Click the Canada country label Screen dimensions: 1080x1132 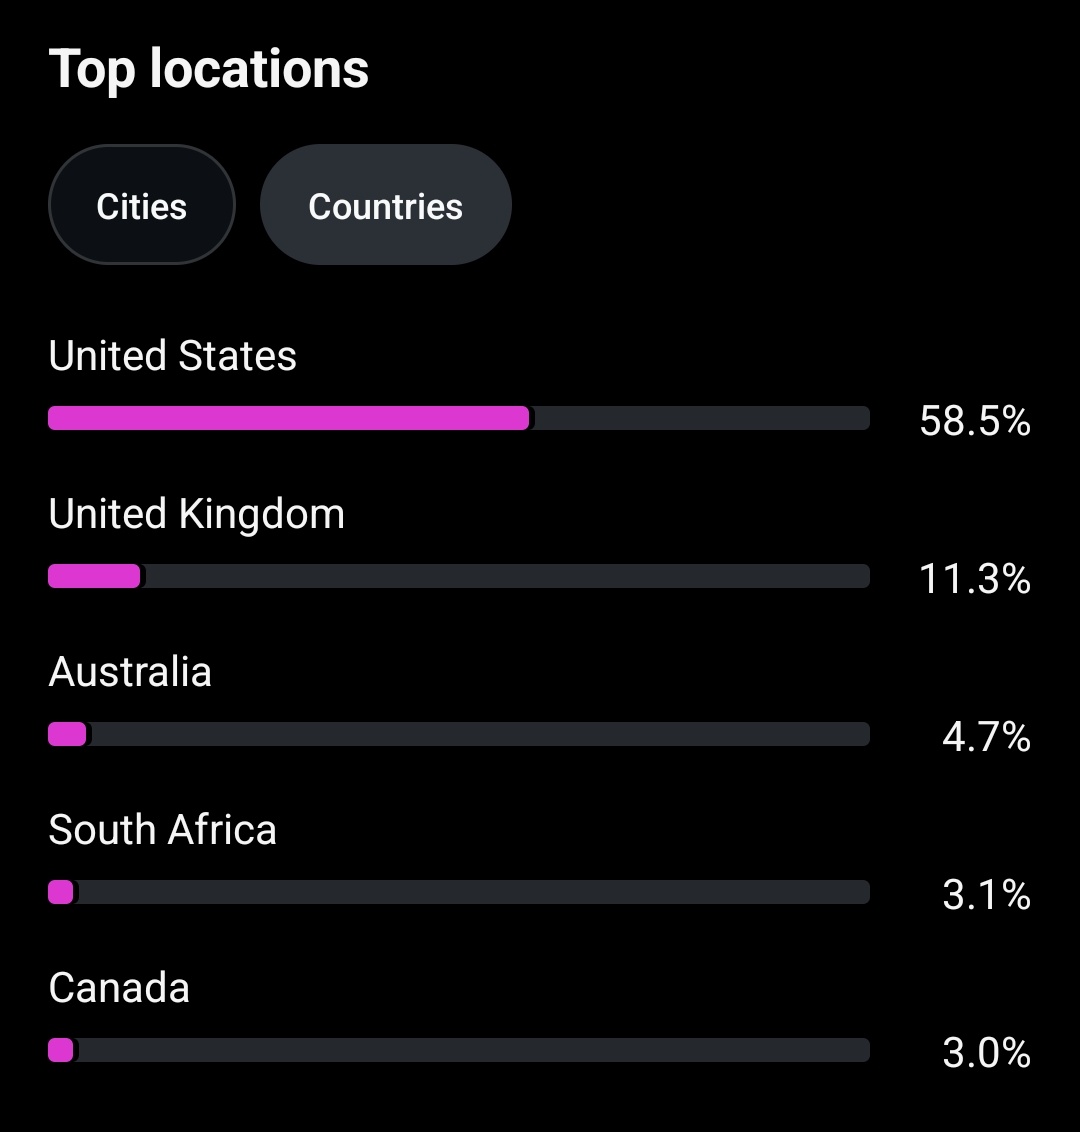click(x=119, y=988)
